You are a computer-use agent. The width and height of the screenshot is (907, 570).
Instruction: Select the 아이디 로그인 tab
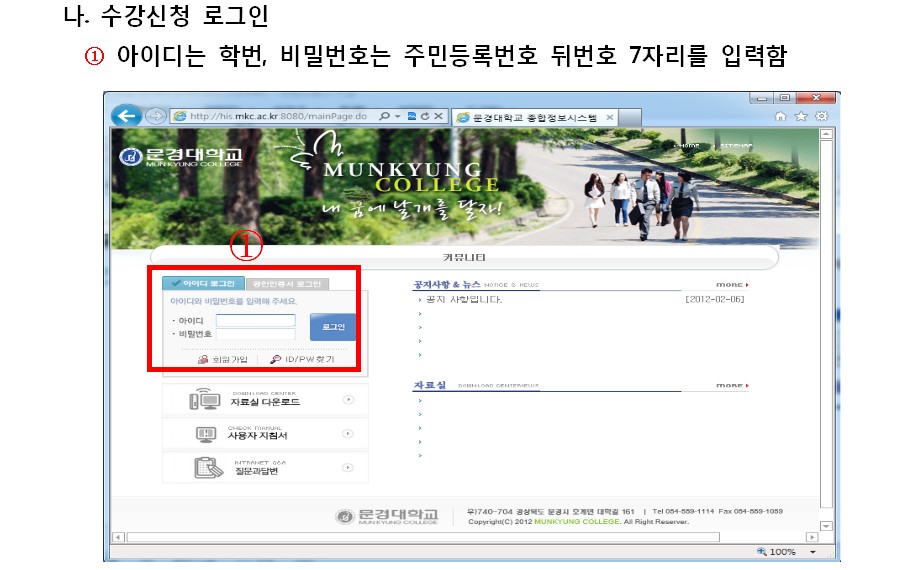click(204, 284)
